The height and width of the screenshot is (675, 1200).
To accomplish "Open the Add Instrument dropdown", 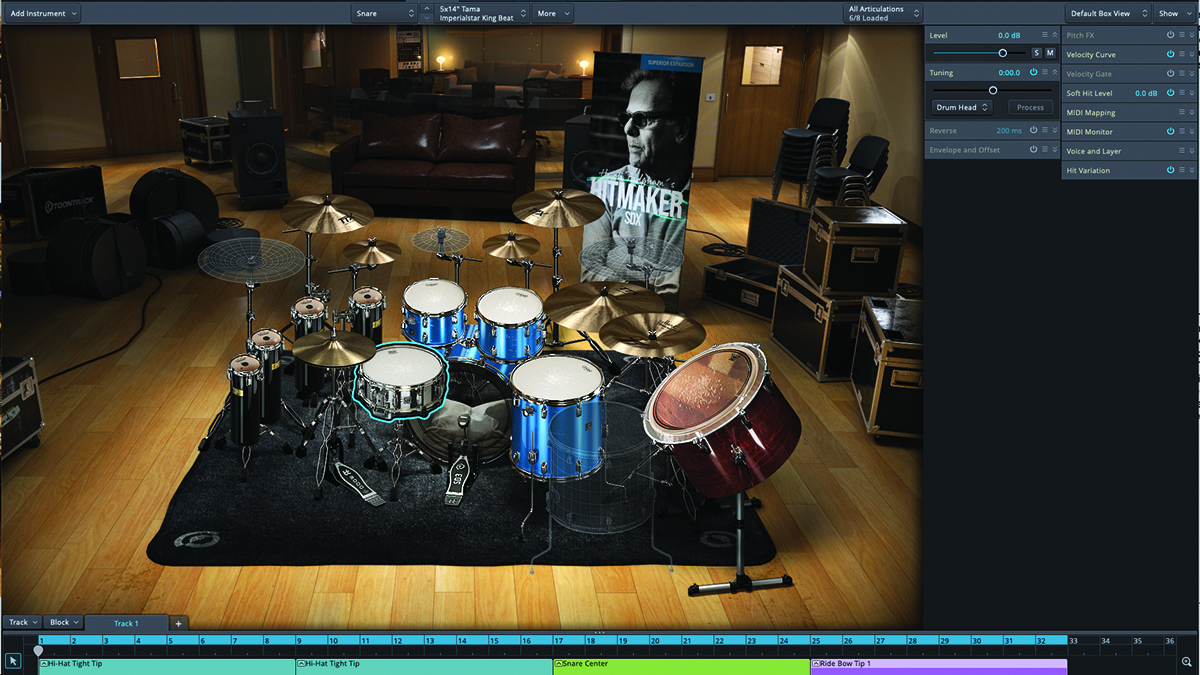I will pyautogui.click(x=43, y=13).
